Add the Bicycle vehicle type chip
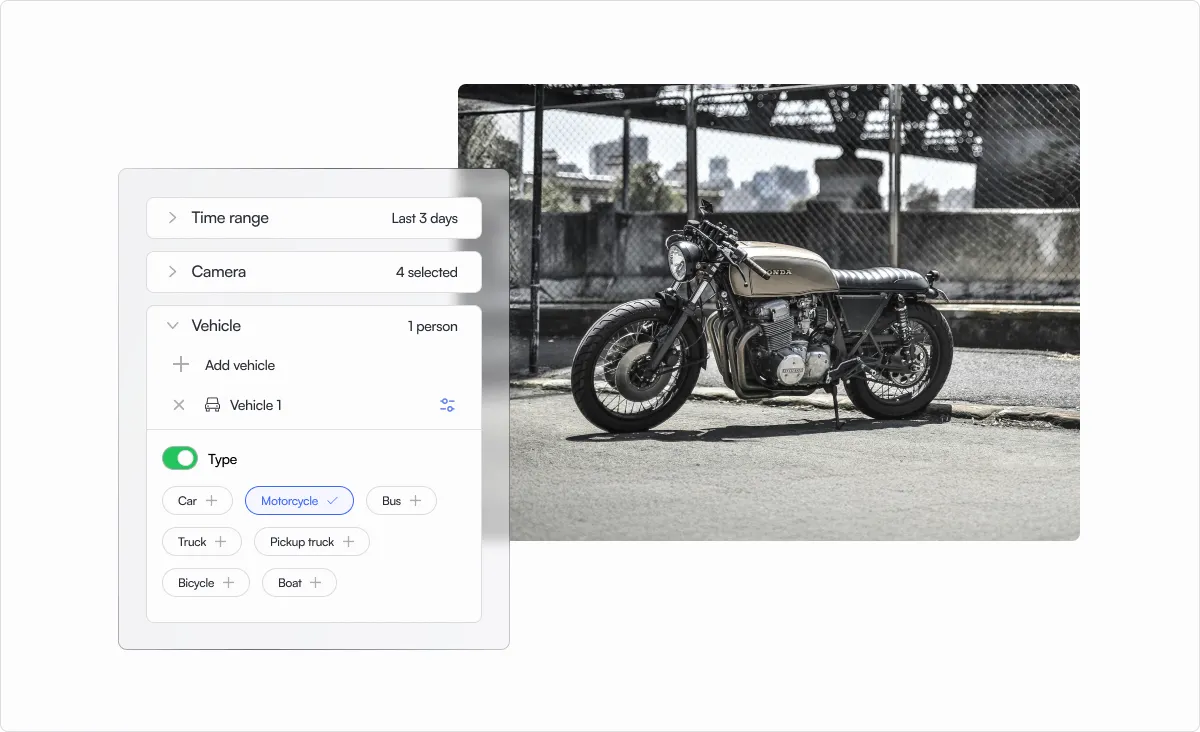 [x=206, y=583]
